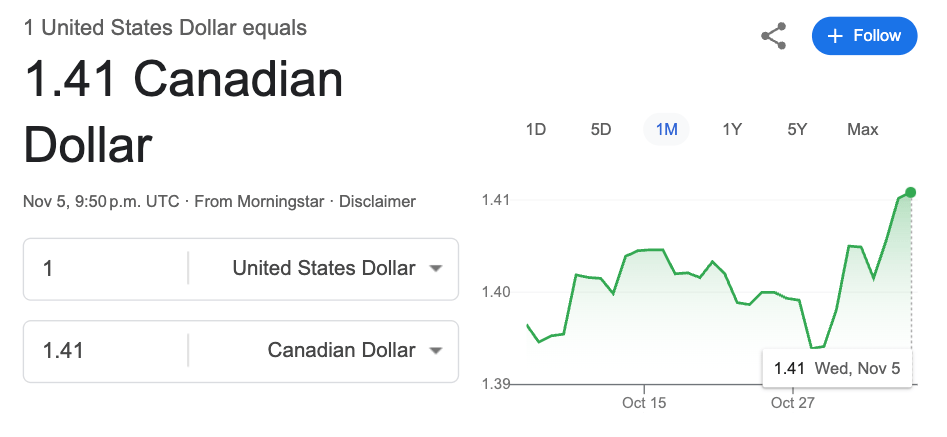Open the Disclaimer link
The height and width of the screenshot is (437, 947).
point(377,201)
